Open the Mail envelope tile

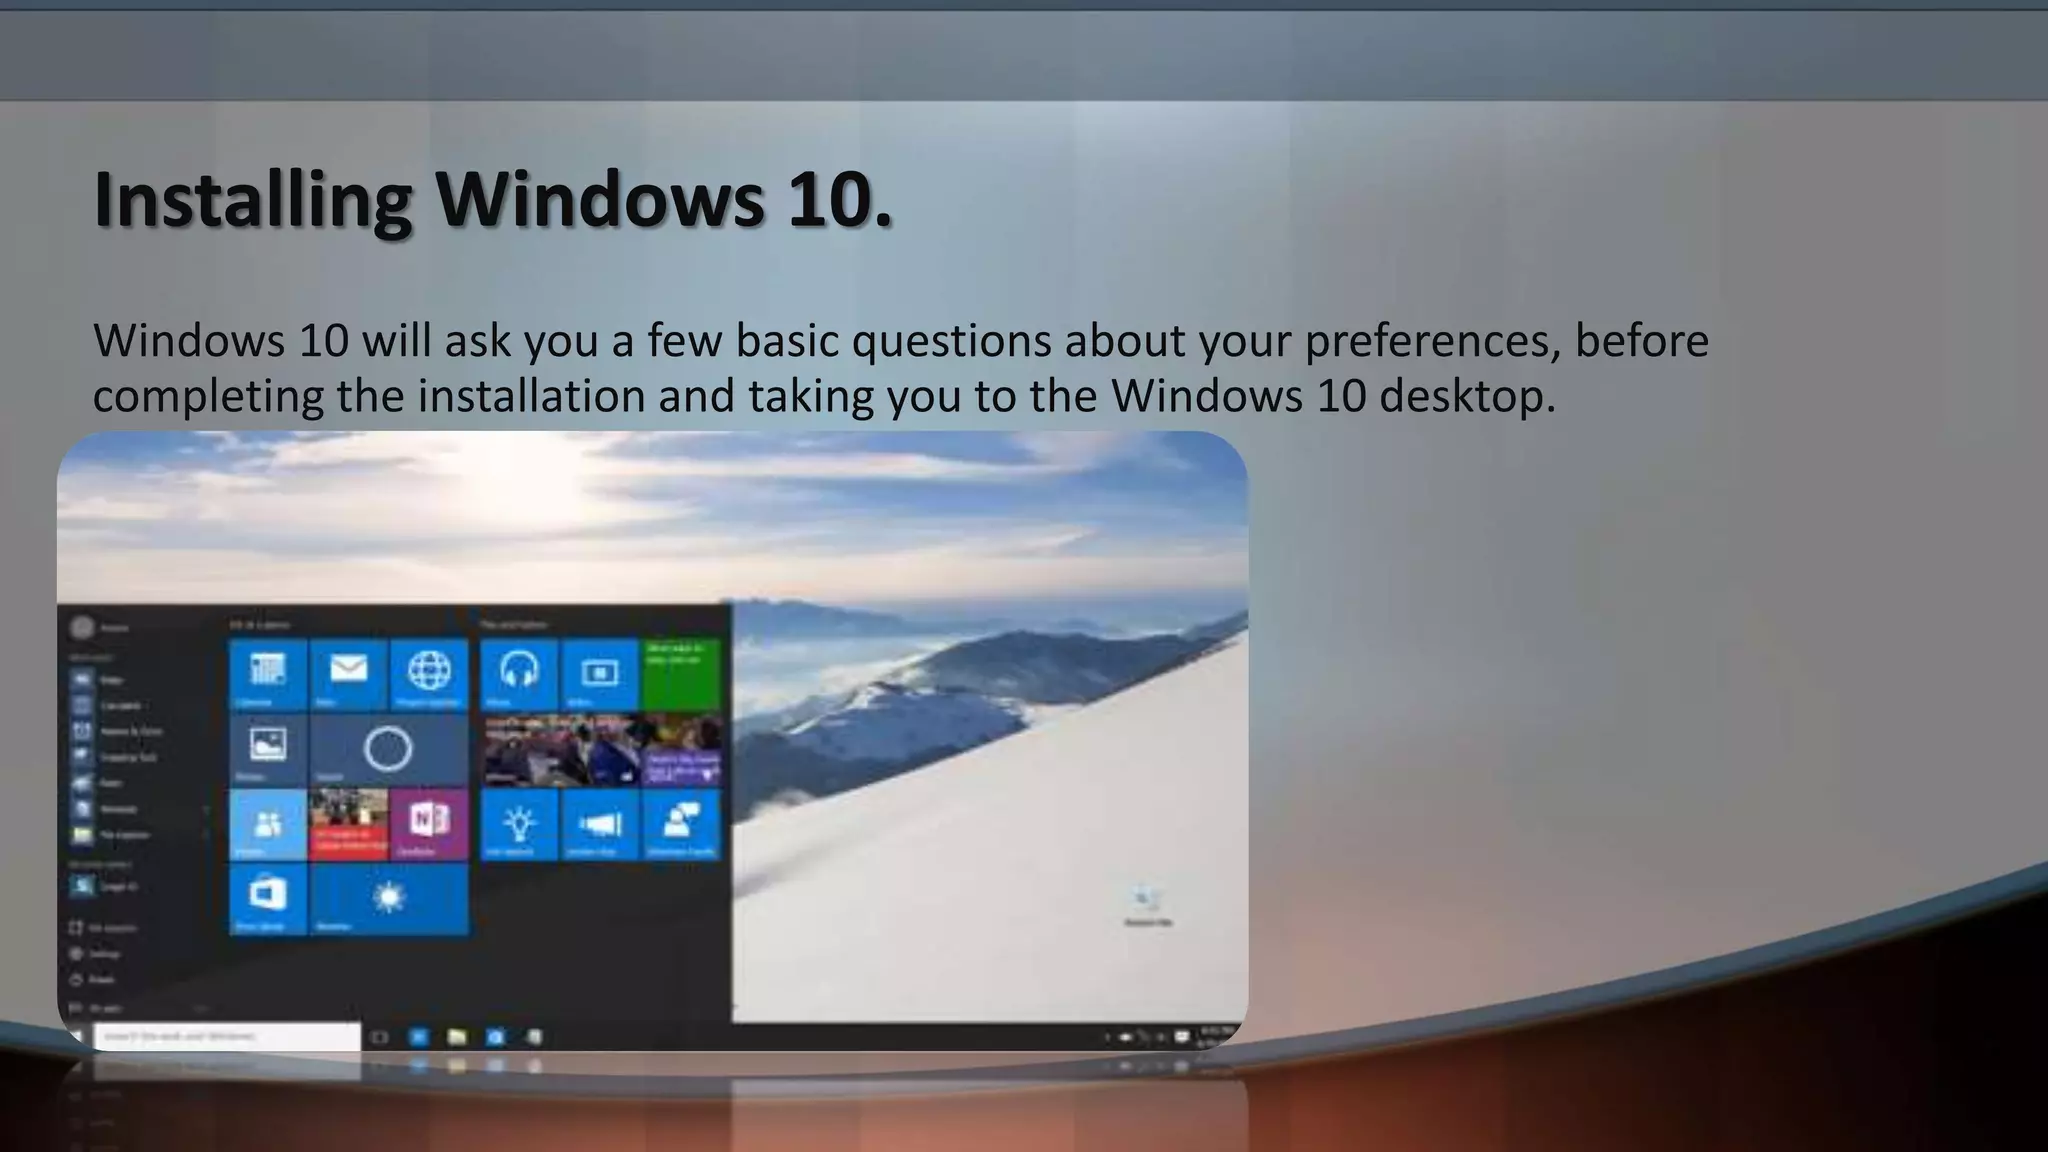[x=348, y=674]
